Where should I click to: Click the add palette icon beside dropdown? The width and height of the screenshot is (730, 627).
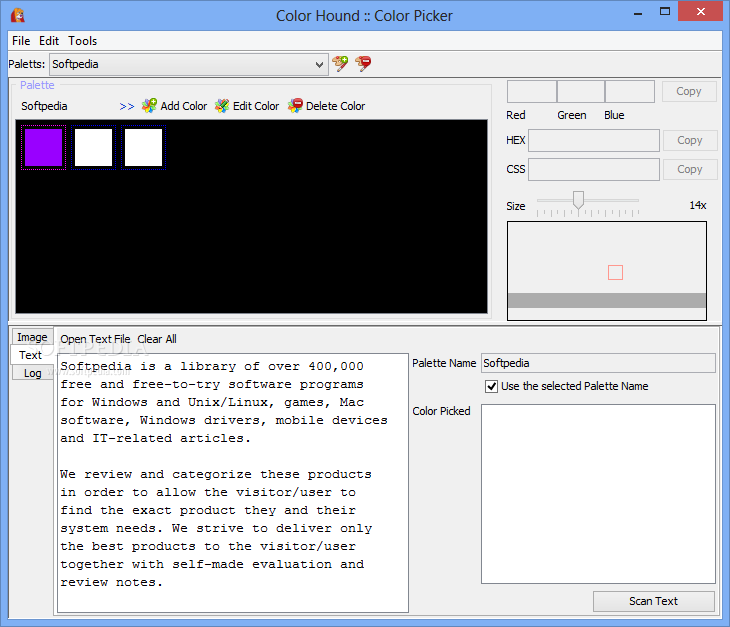click(340, 63)
